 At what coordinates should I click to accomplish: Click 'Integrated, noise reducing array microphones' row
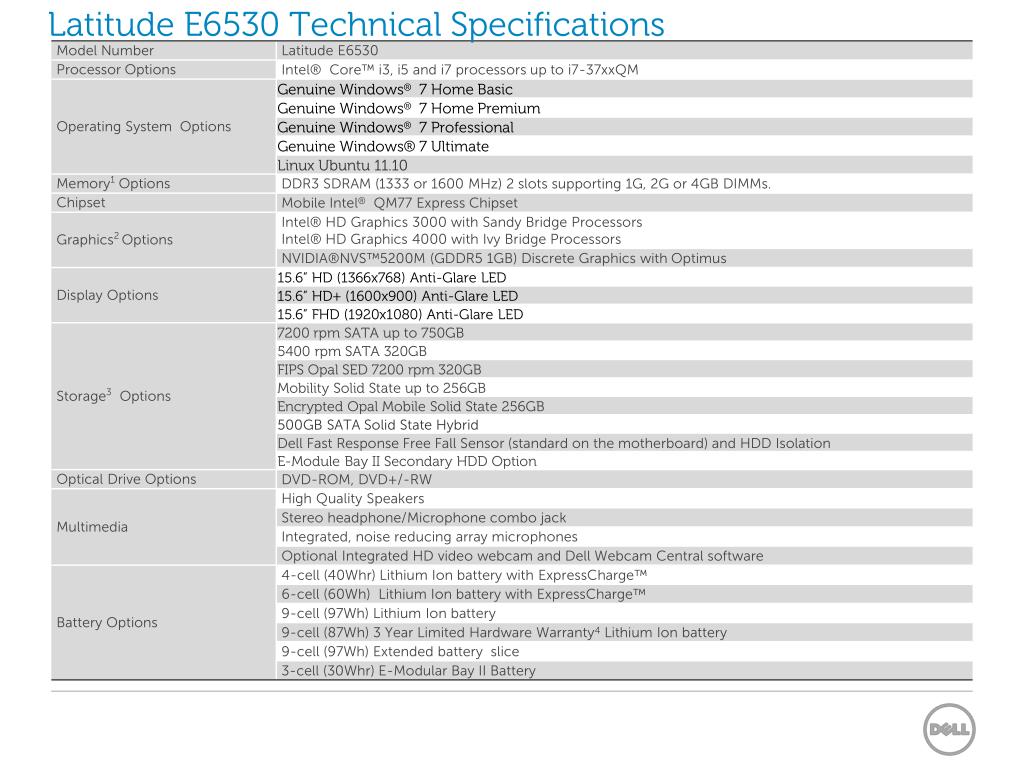tap(624, 536)
